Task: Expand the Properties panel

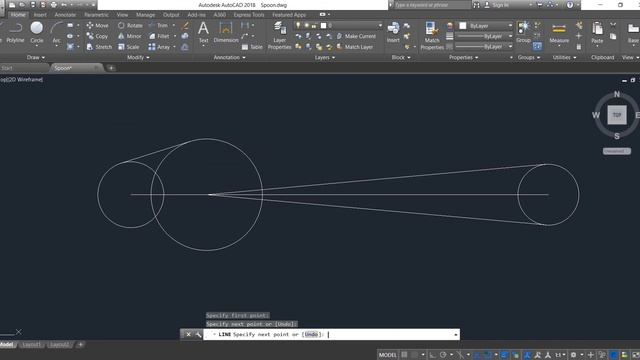Action: tap(463, 58)
